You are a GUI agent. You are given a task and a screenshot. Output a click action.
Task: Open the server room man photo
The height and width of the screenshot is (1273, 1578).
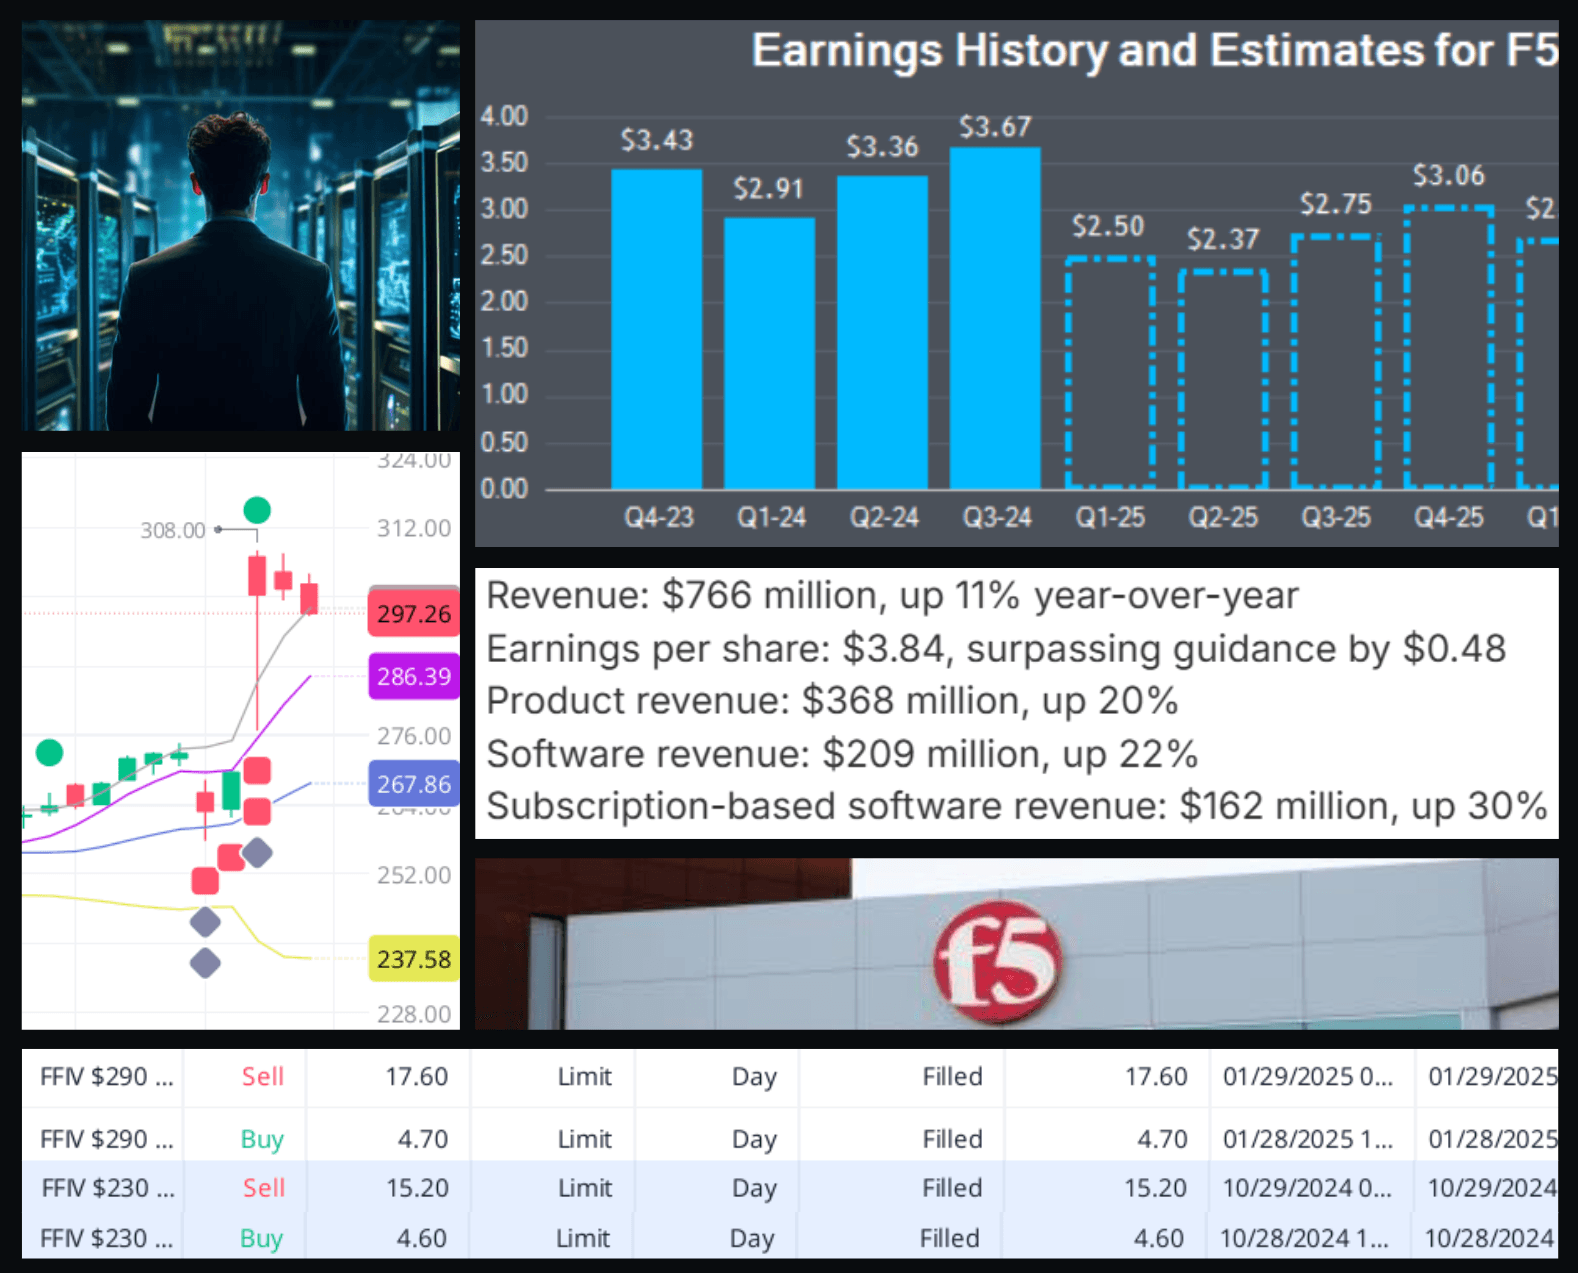click(x=241, y=226)
